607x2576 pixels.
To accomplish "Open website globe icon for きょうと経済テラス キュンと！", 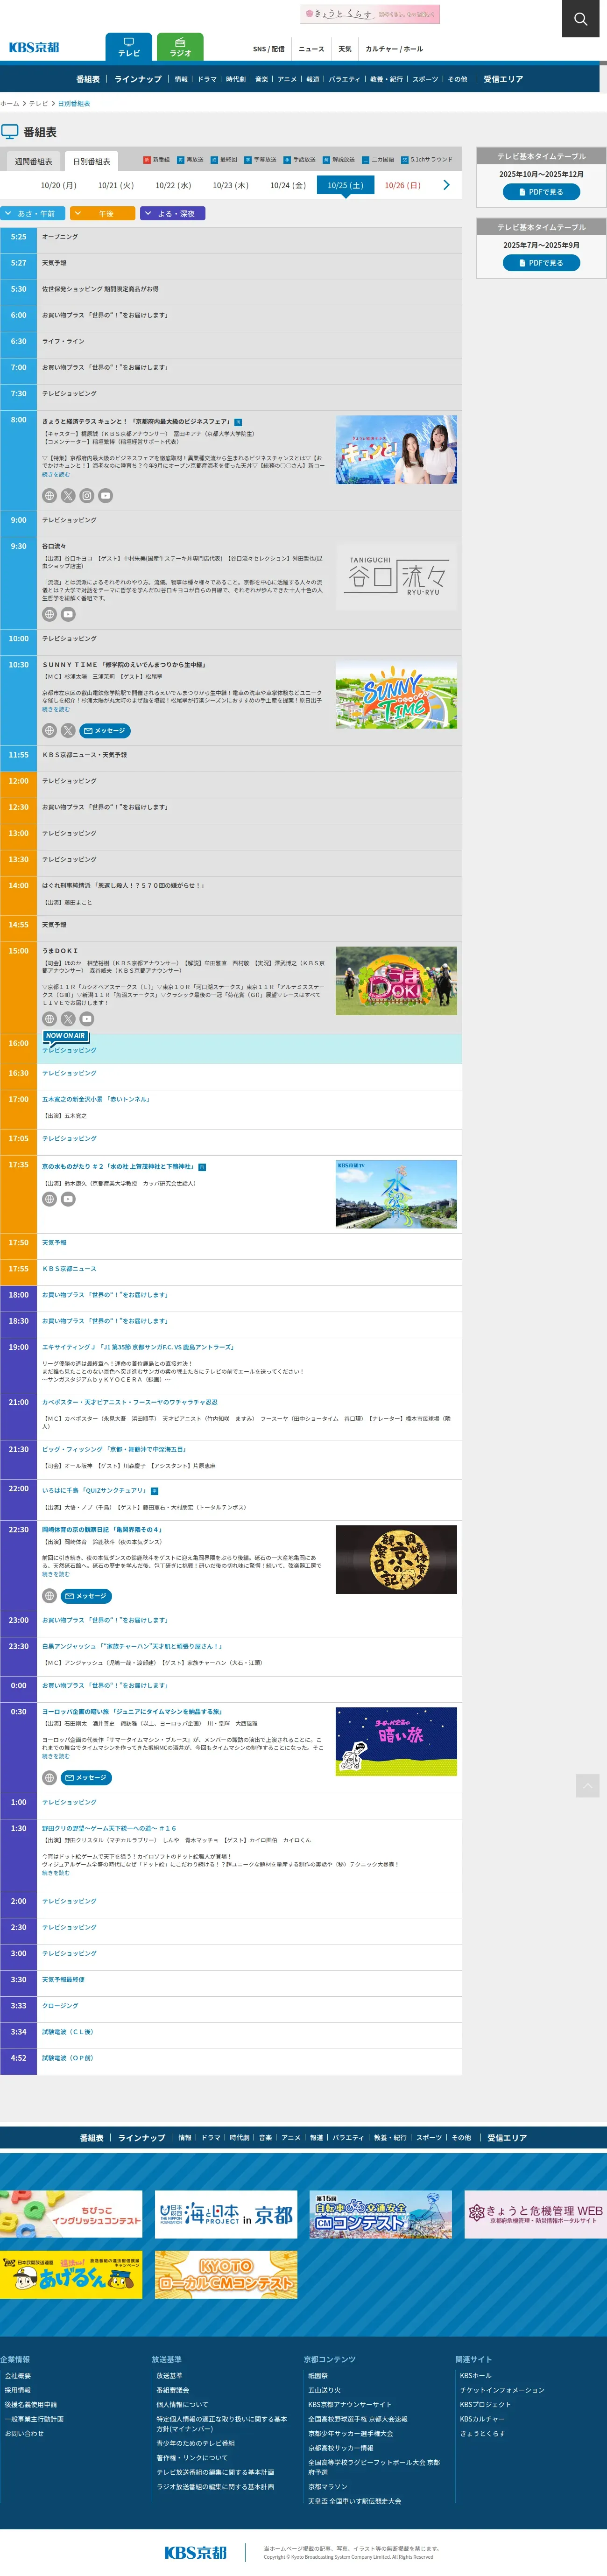I will pyautogui.click(x=49, y=496).
